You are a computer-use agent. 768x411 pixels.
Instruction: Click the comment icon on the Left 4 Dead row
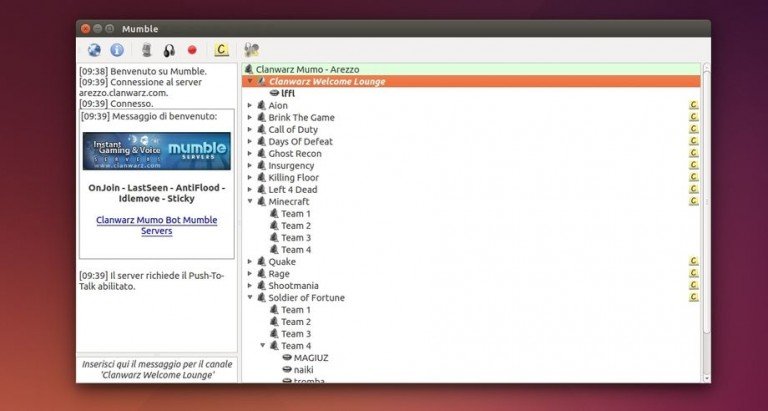693,189
